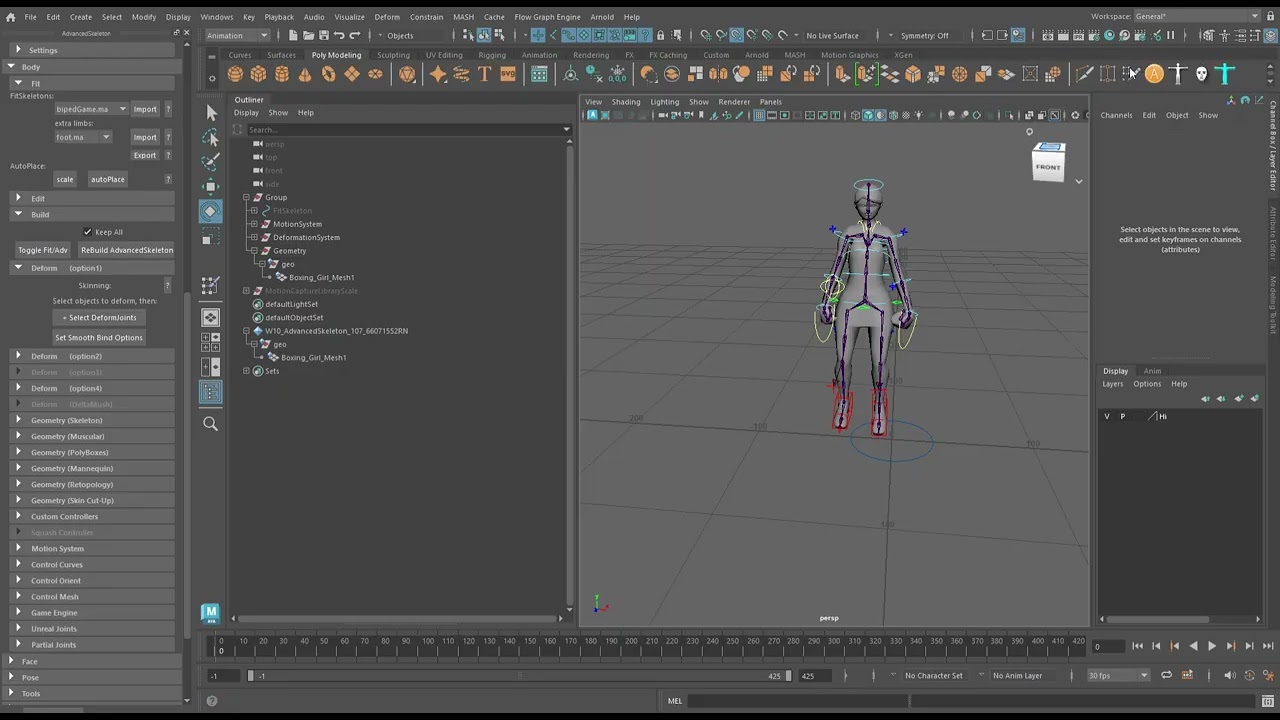Click the autoPlace button
The width and height of the screenshot is (1280, 720).
(x=108, y=179)
